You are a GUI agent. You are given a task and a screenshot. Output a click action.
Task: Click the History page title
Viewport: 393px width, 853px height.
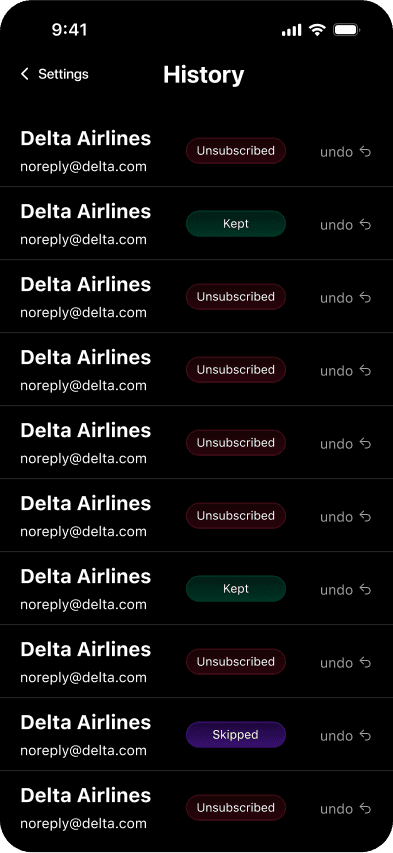(204, 75)
